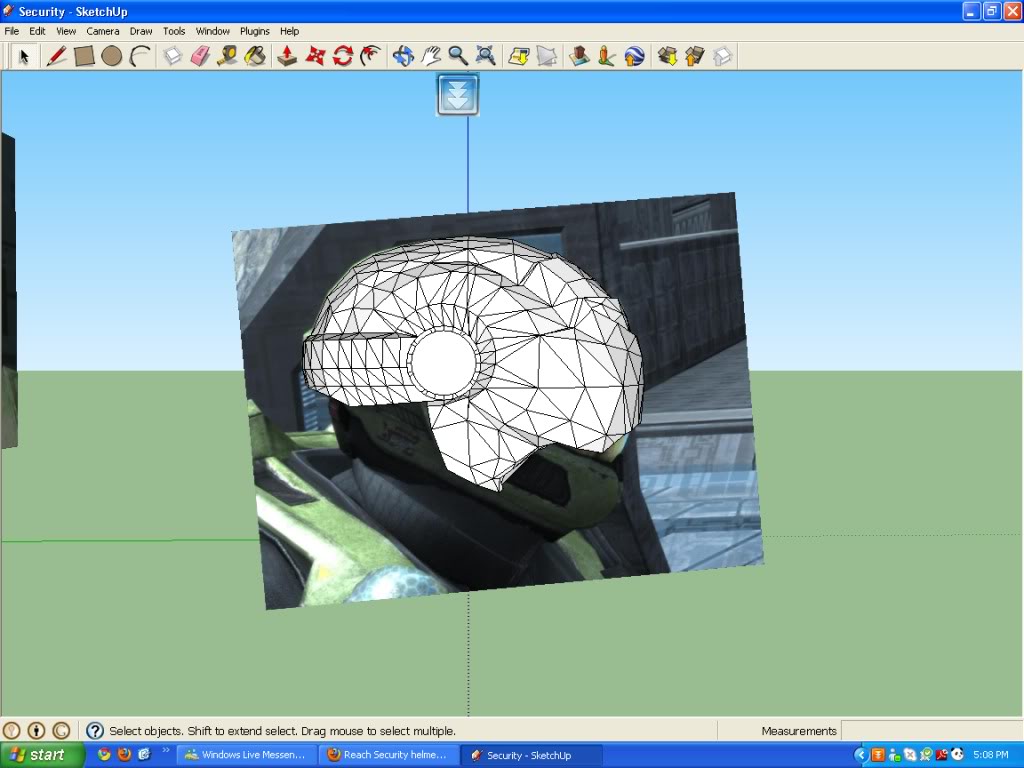
Task: Open the Edit menu
Action: point(37,31)
